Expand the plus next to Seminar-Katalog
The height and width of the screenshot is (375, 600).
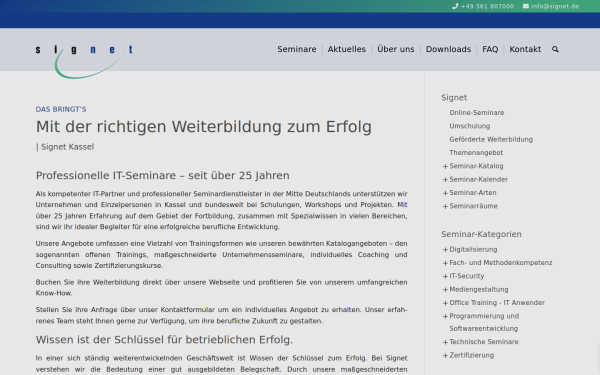[x=445, y=166]
